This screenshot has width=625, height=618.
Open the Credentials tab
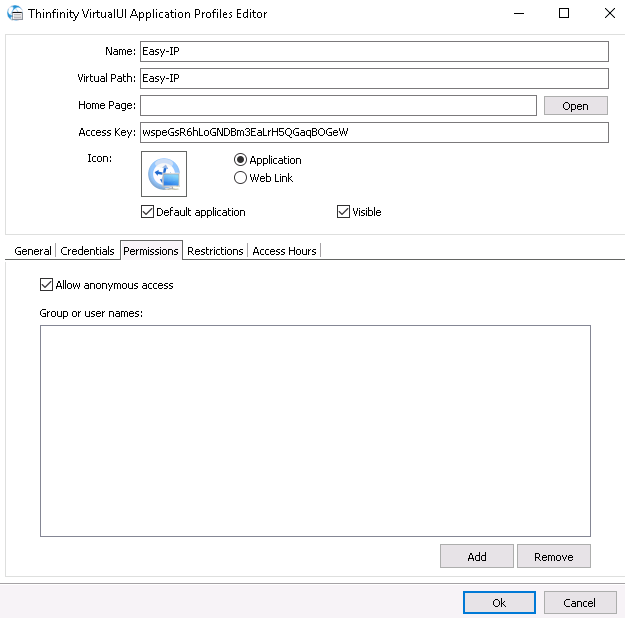pos(87,251)
